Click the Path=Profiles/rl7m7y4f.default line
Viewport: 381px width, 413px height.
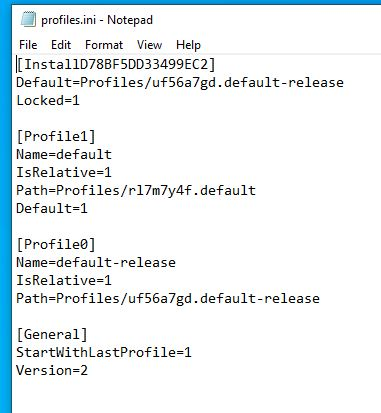coord(136,190)
